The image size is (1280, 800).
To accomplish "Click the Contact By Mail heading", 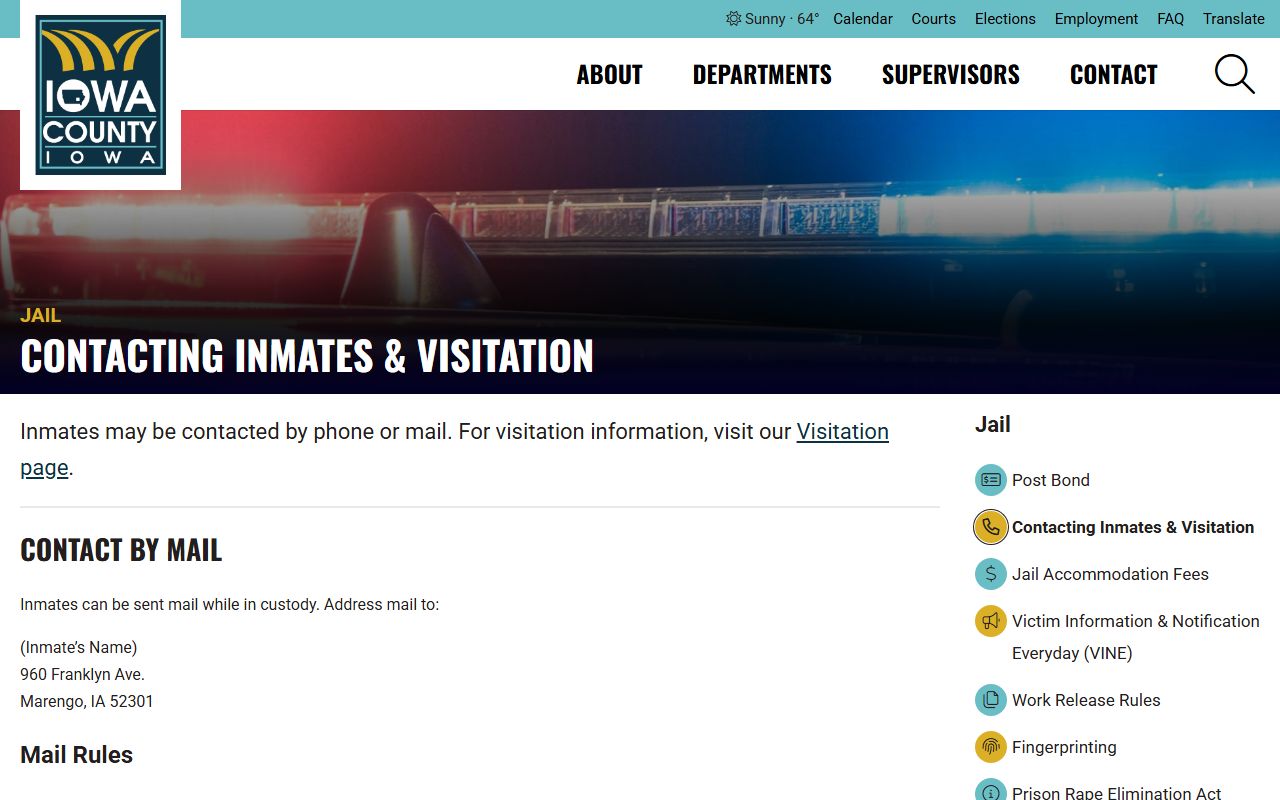I will pos(121,550).
